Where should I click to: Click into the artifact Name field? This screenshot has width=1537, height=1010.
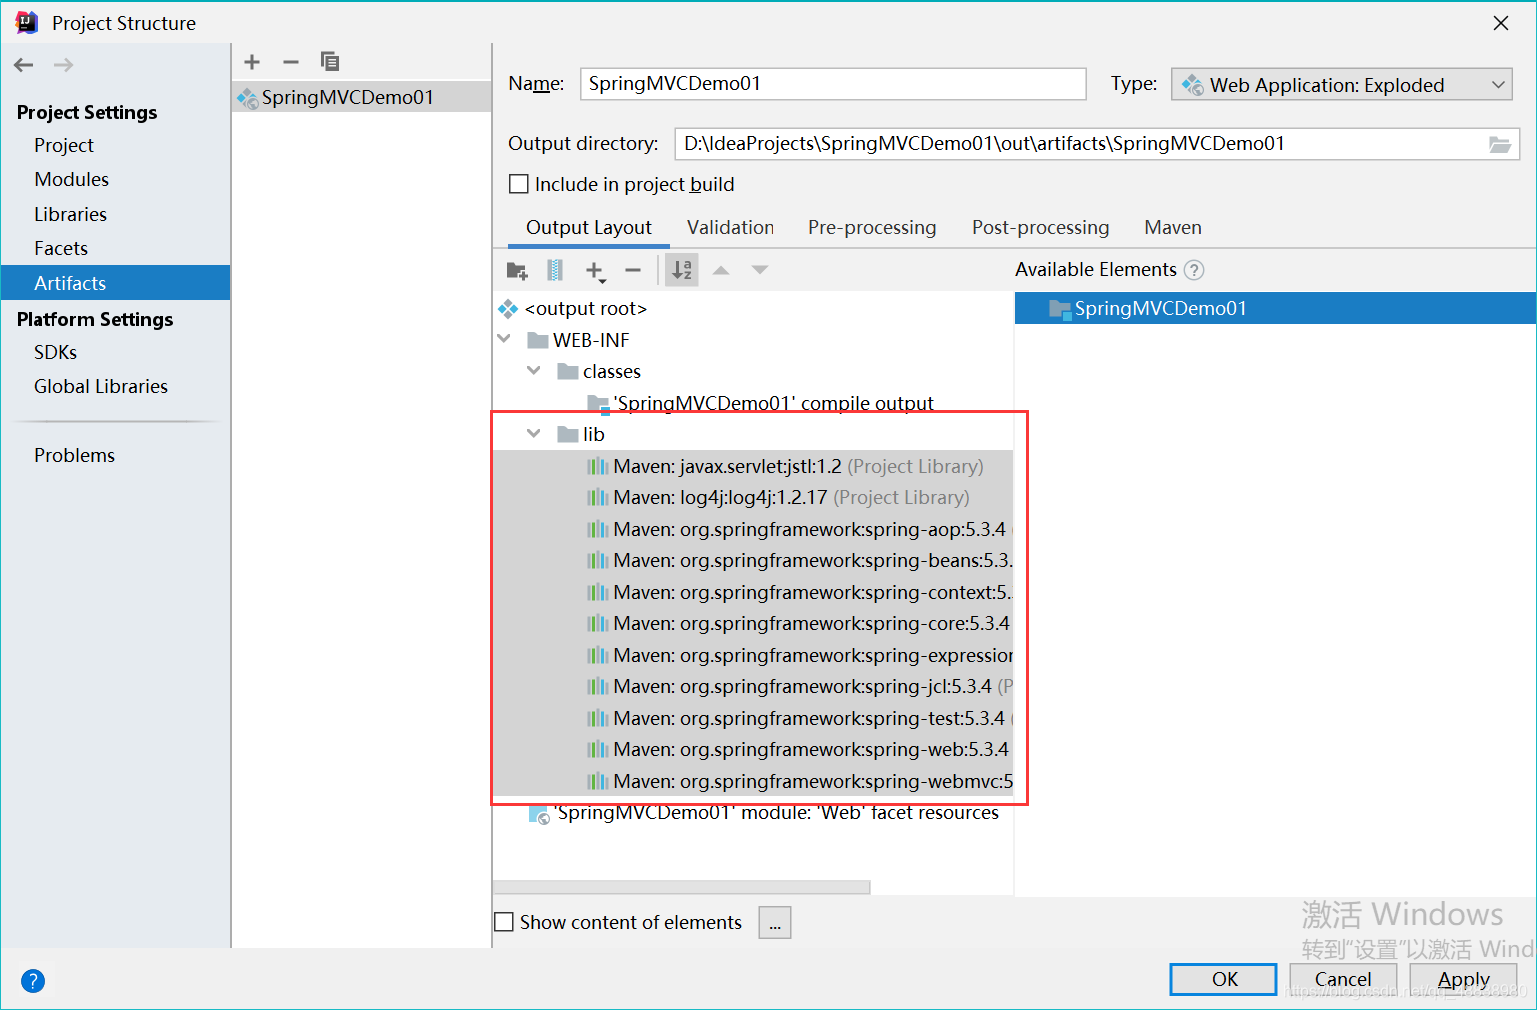coord(833,84)
